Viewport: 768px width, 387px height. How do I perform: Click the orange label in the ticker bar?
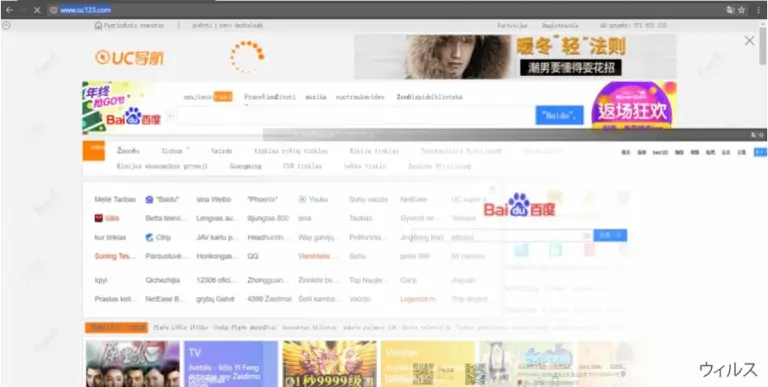pos(117,328)
